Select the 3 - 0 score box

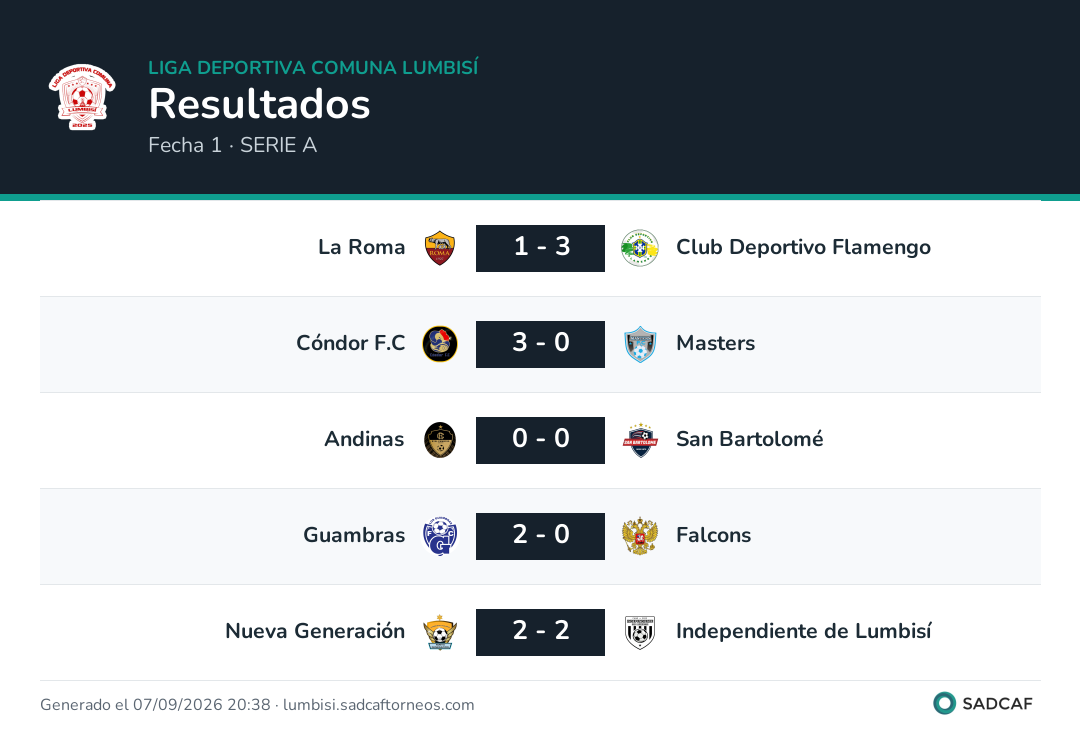coord(541,344)
